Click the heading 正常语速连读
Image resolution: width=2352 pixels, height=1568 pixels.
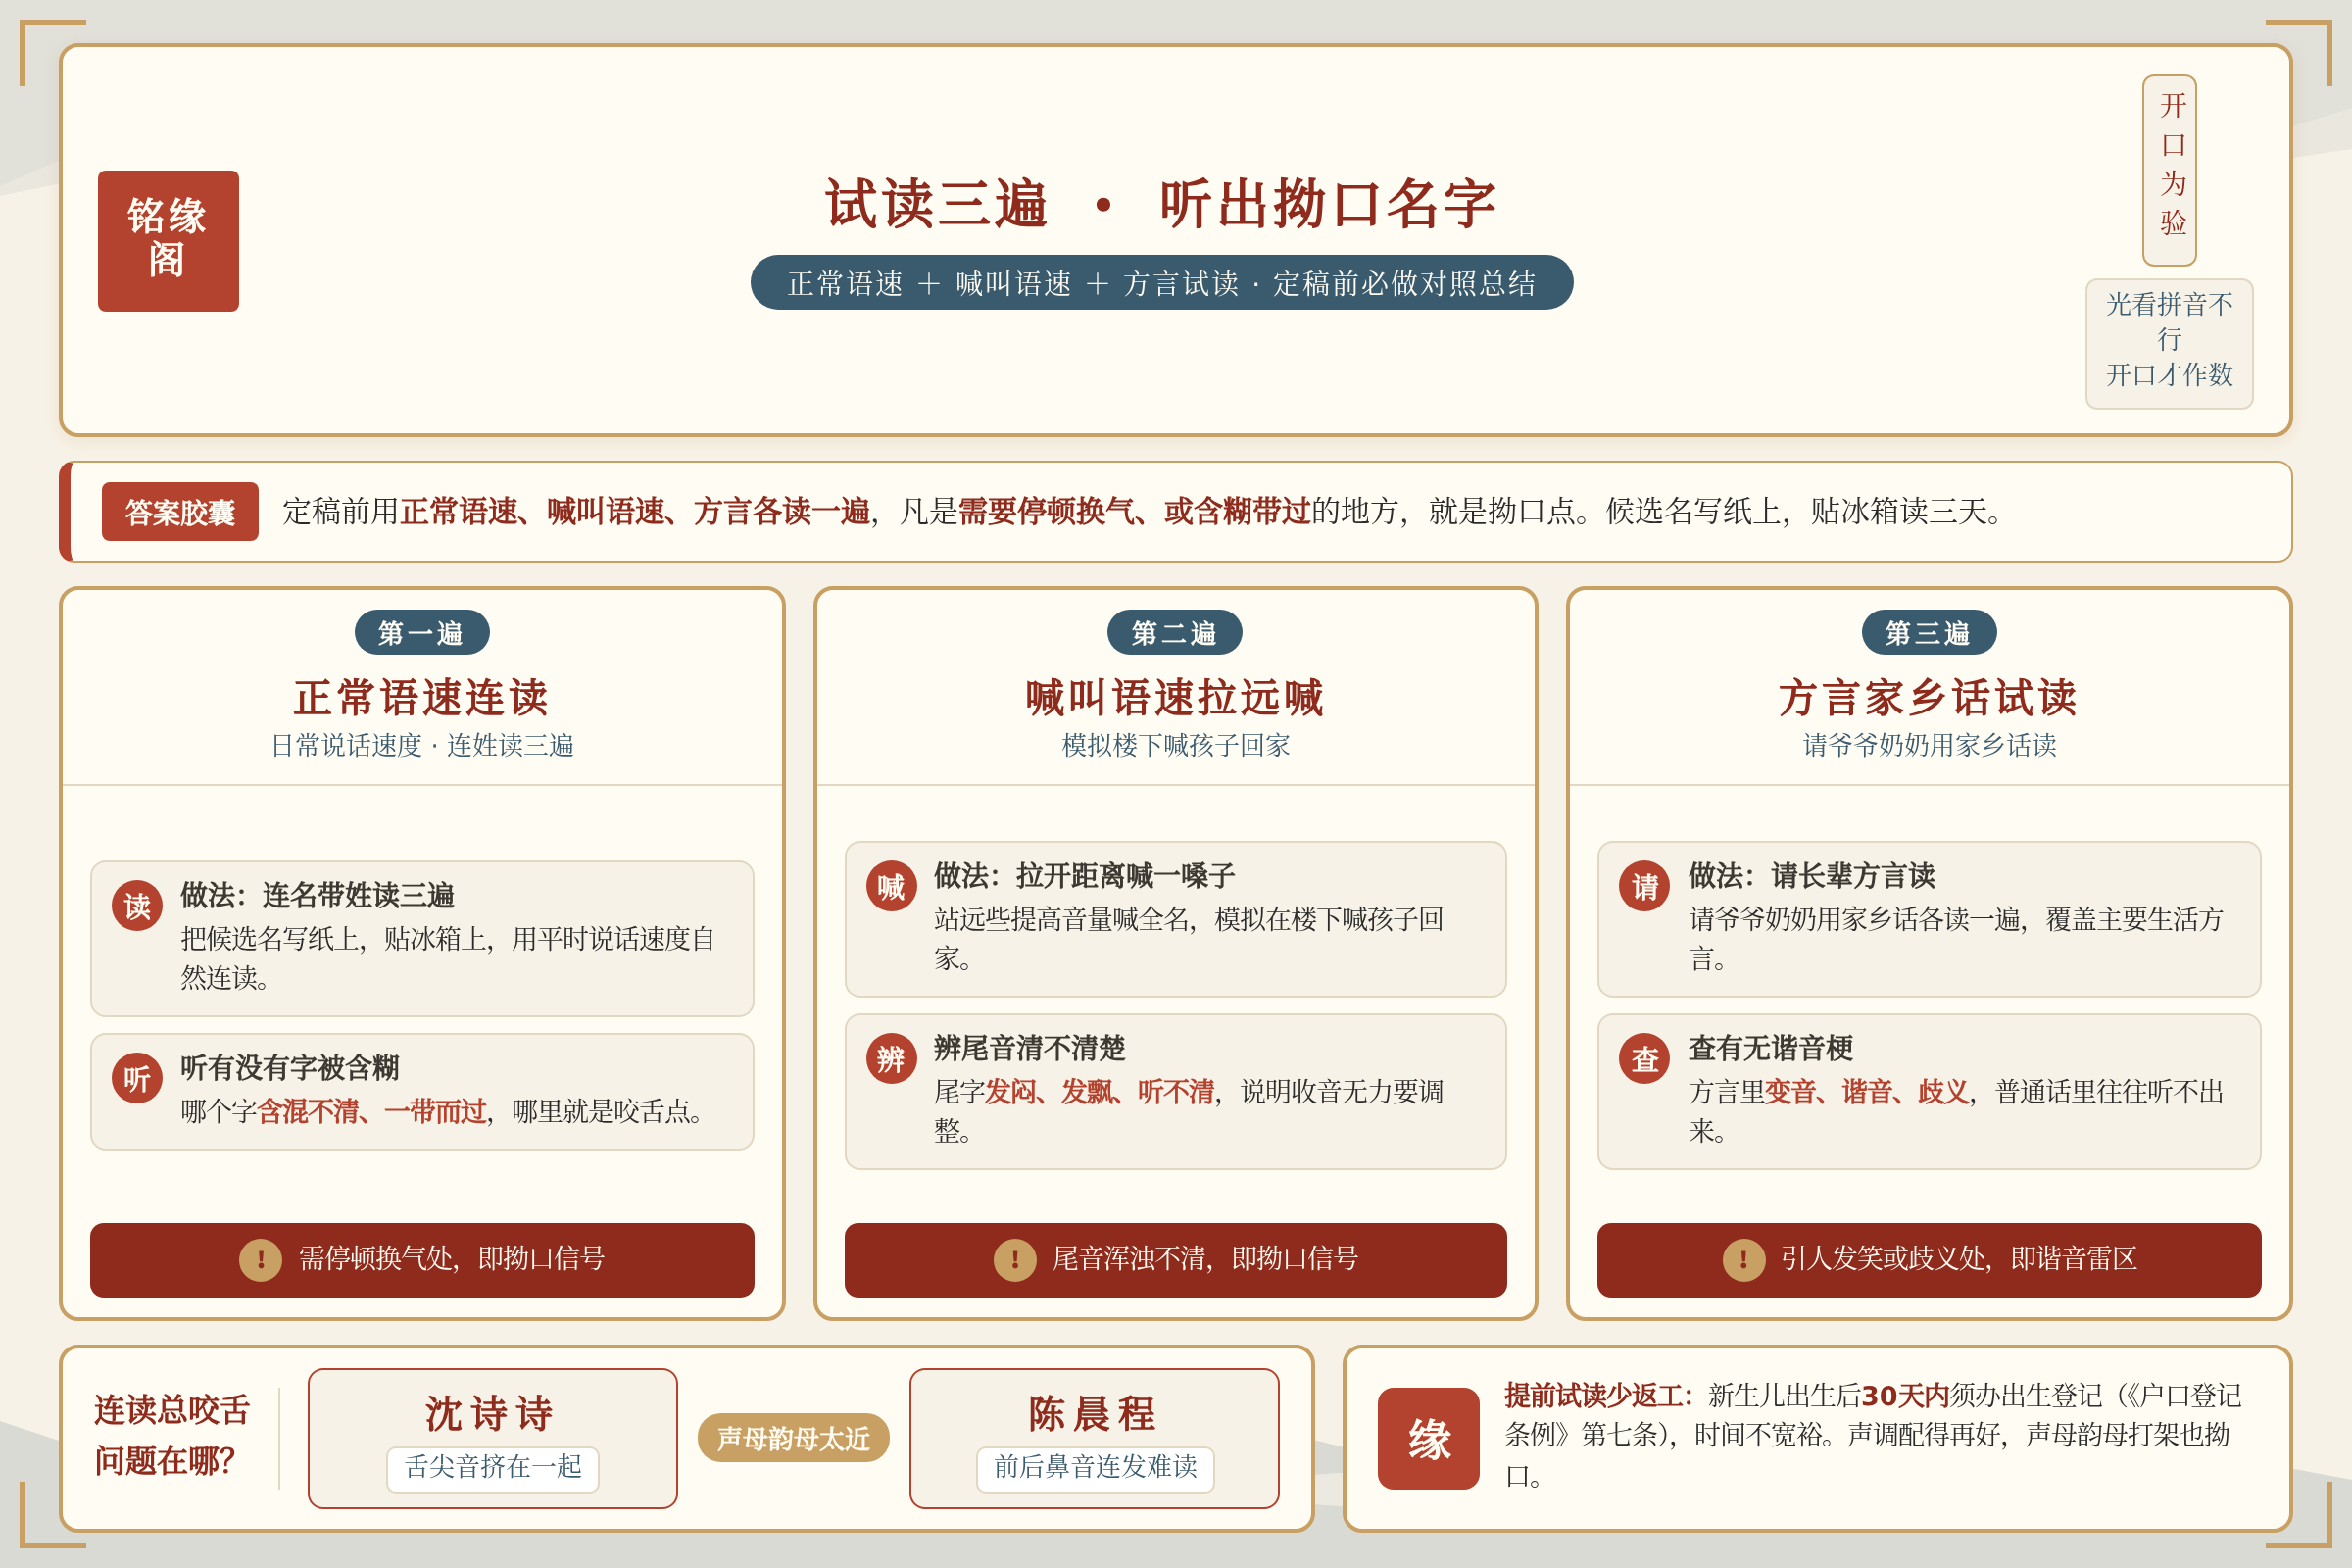pyautogui.click(x=422, y=697)
